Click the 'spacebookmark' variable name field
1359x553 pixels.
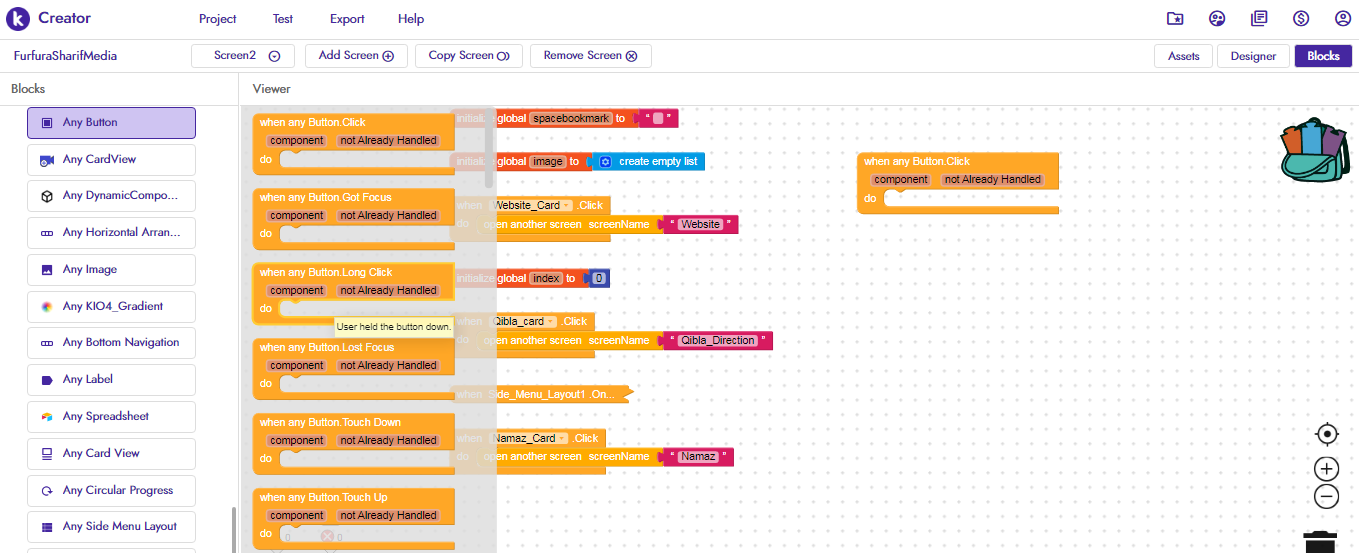click(571, 119)
